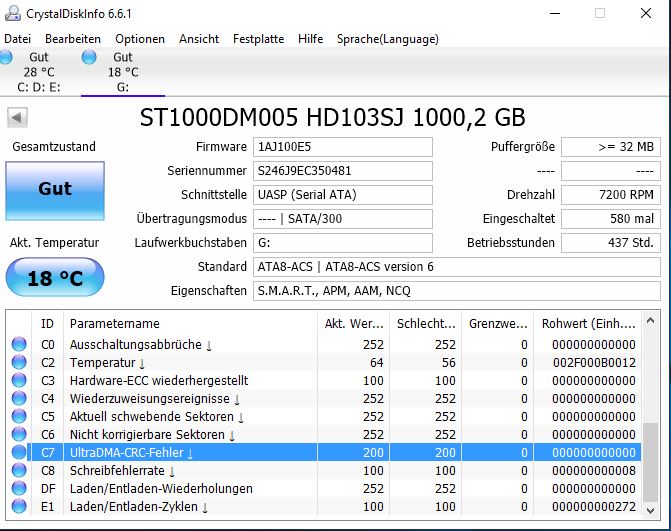Click the SMART list scrollbar thumb
671x531 pixels.
click(650, 461)
